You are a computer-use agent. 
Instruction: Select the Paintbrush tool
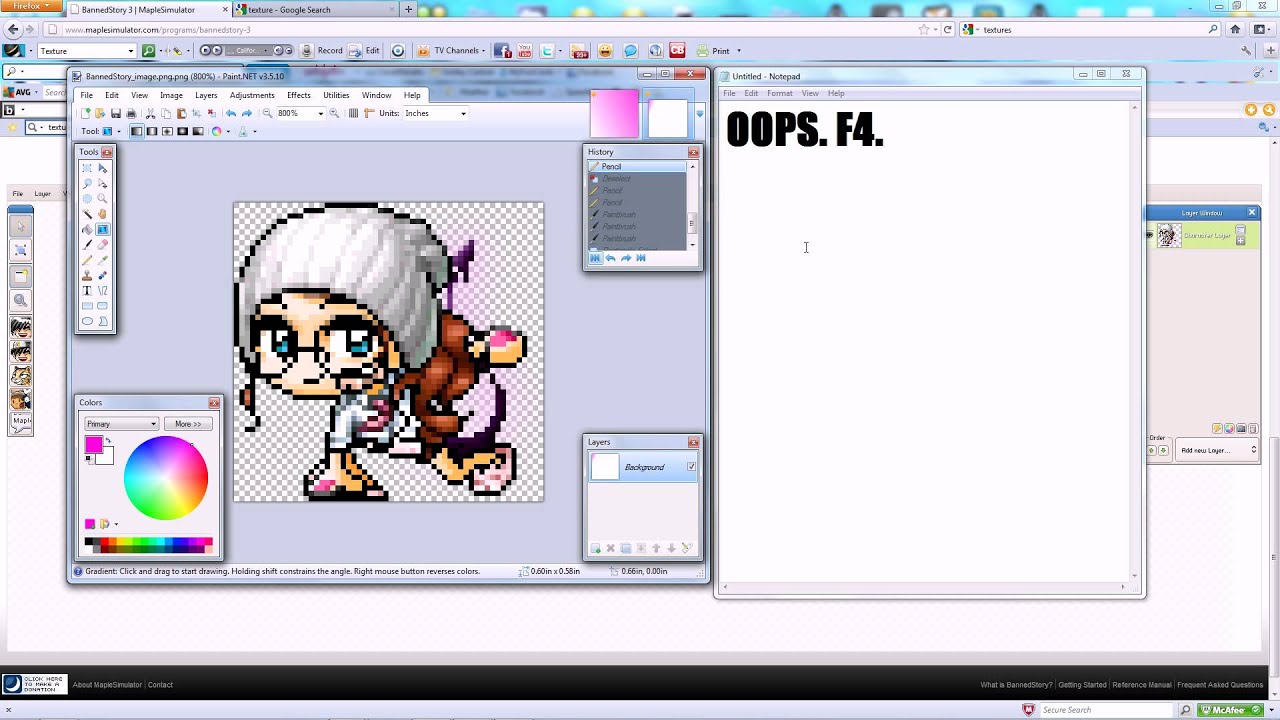(x=87, y=245)
